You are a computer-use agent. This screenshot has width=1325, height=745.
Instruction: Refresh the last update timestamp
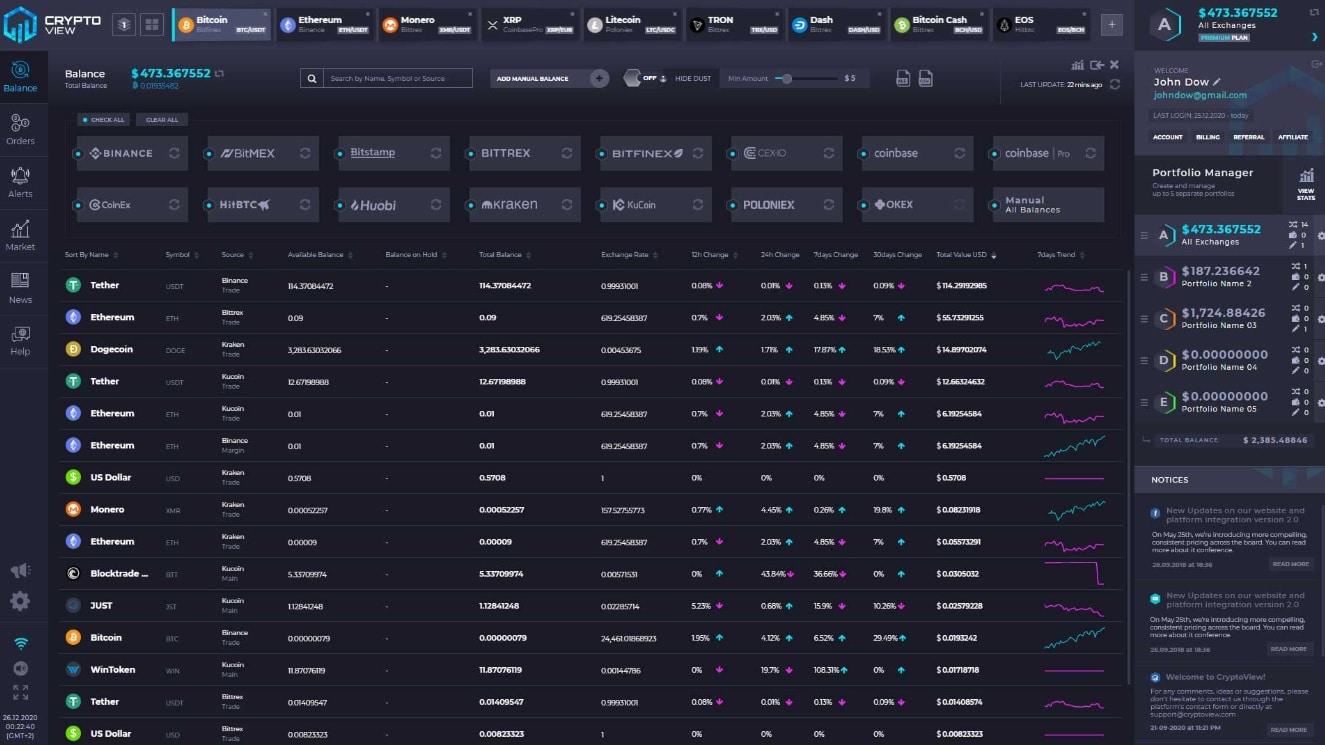point(1115,85)
